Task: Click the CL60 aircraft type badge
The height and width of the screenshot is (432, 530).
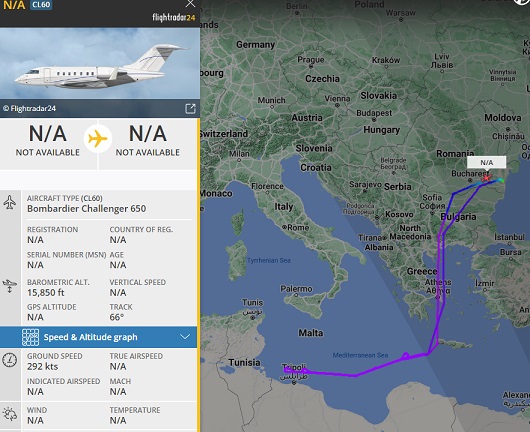Action: [x=41, y=5]
